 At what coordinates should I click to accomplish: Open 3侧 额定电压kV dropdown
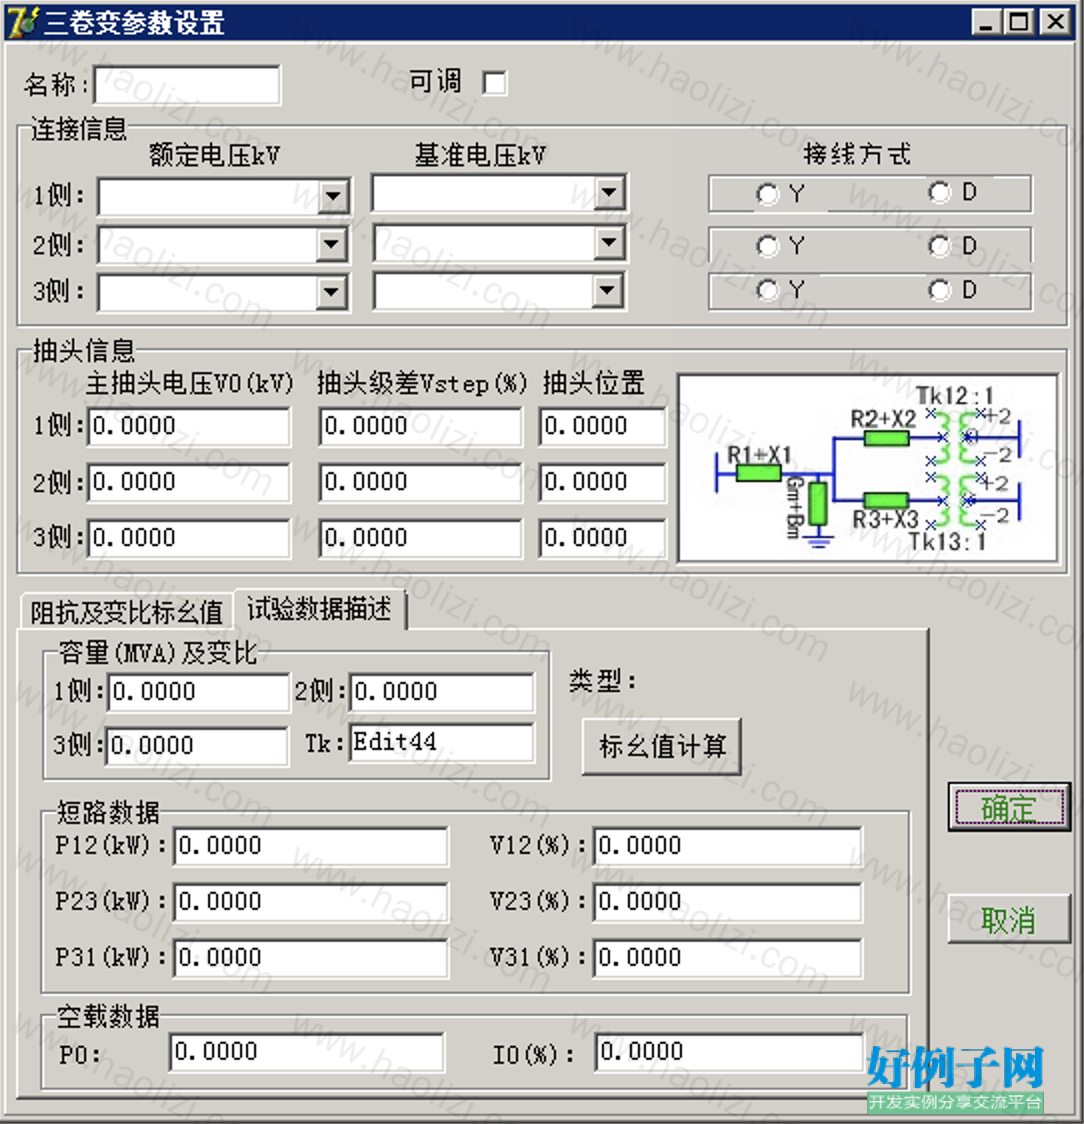[x=332, y=292]
